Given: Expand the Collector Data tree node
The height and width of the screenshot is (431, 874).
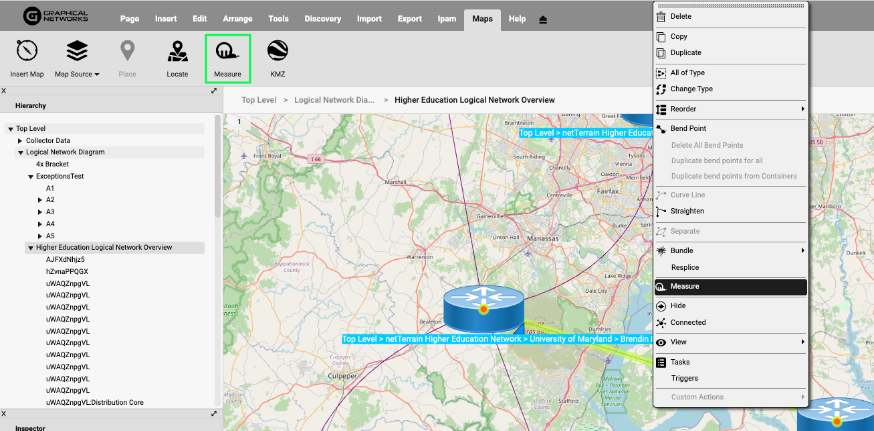Looking at the screenshot, I should (20, 141).
